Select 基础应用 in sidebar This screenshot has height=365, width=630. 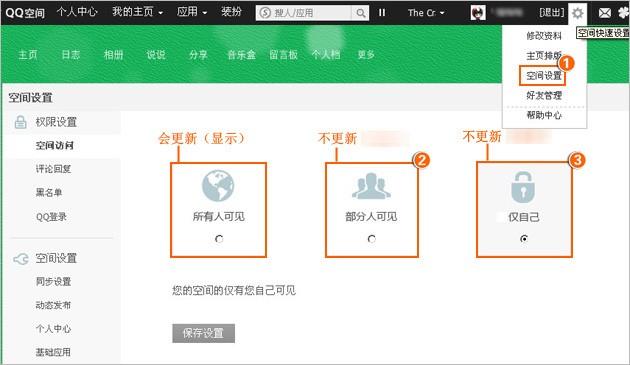[53, 353]
